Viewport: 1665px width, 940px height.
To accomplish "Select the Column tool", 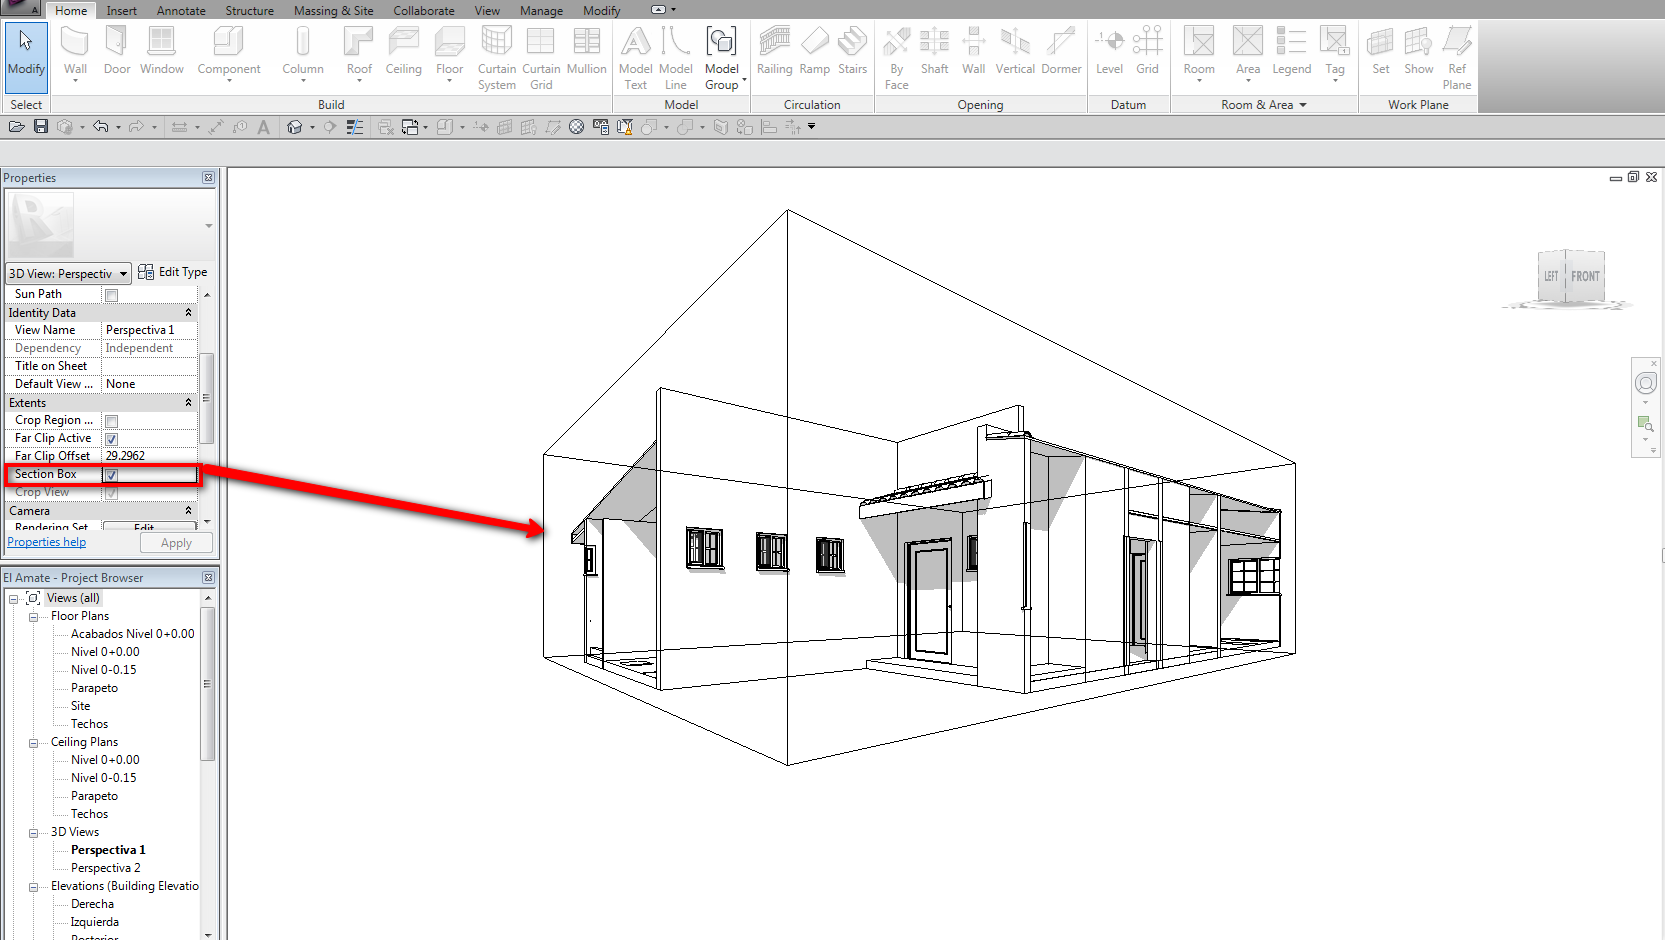I will [303, 53].
